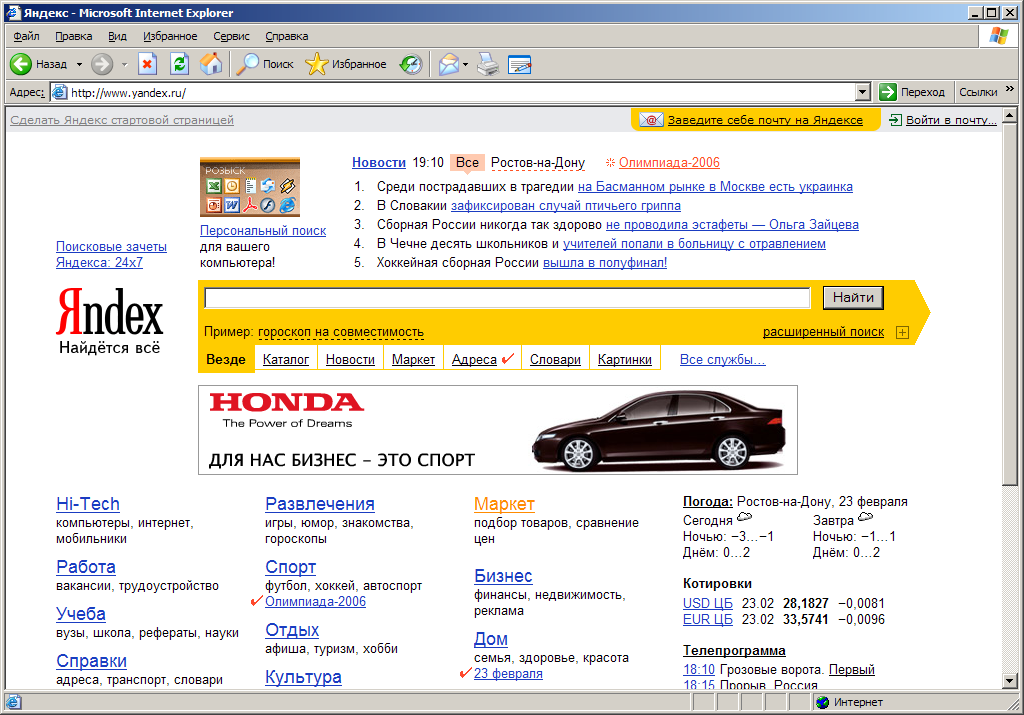Screen dimensions: 1024x715
Task: Open the USD ЦБ quote link
Action: pyautogui.click(x=707, y=603)
